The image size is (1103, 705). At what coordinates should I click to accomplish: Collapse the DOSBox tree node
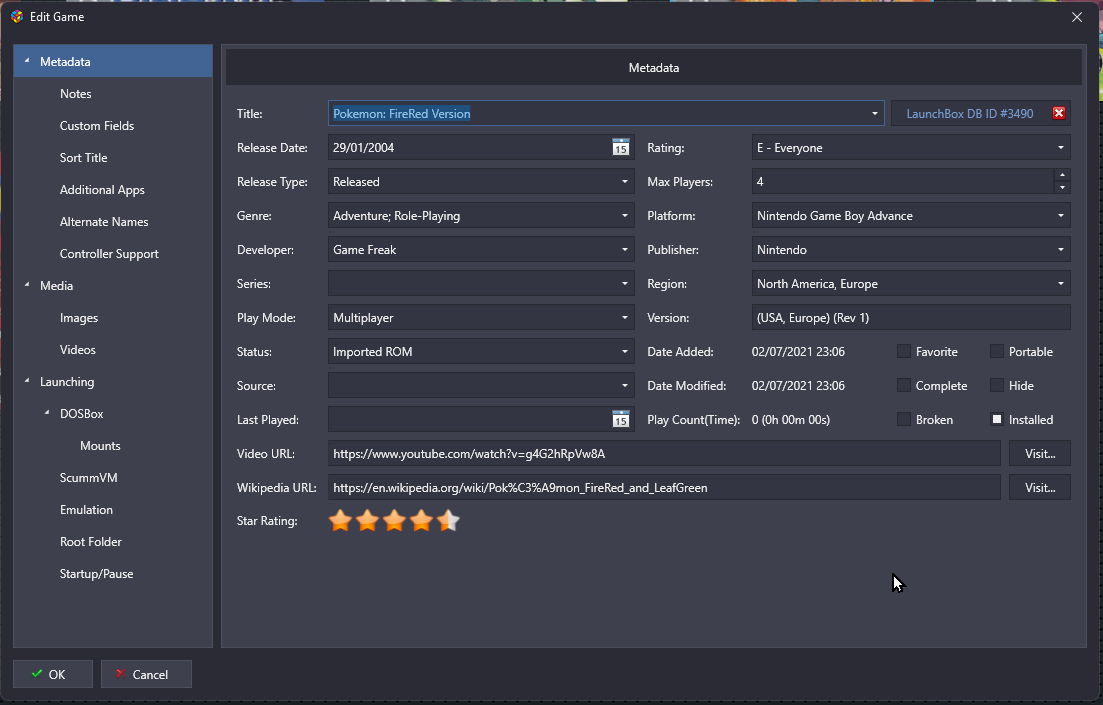coord(47,413)
